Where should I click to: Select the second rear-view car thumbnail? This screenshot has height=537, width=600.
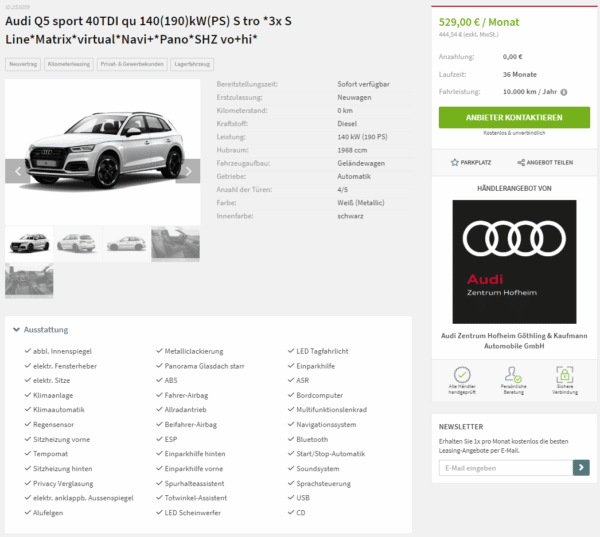[78, 244]
